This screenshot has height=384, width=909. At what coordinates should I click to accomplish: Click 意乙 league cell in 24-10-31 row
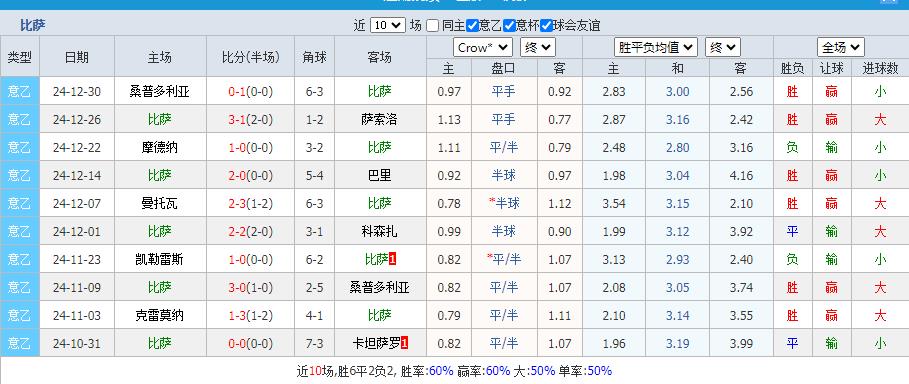pyautogui.click(x=20, y=343)
